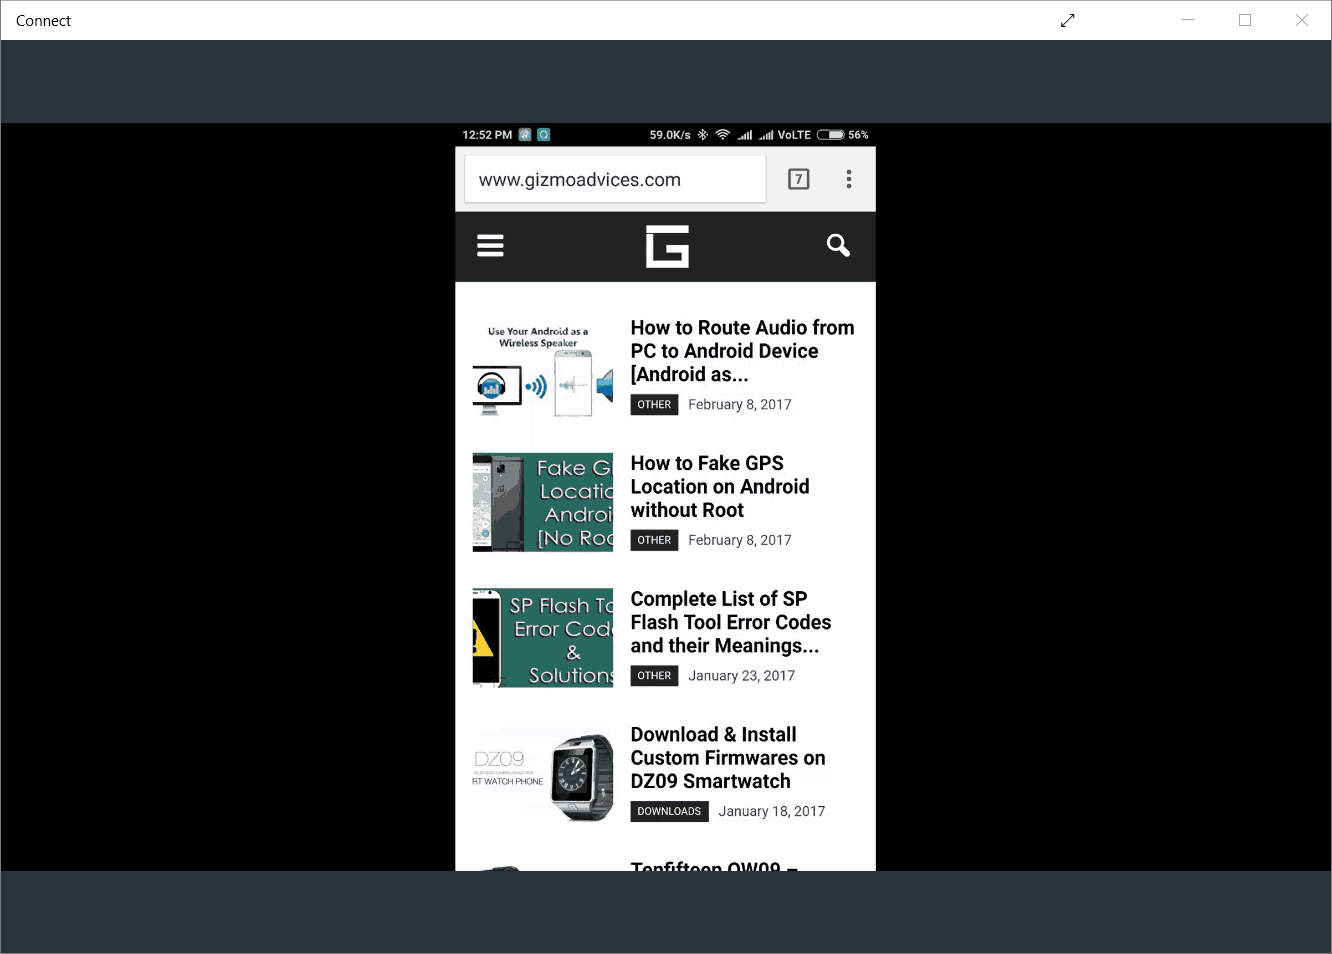This screenshot has width=1332, height=954.
Task: Open the browser three-dot overflow menu
Action: click(x=849, y=180)
